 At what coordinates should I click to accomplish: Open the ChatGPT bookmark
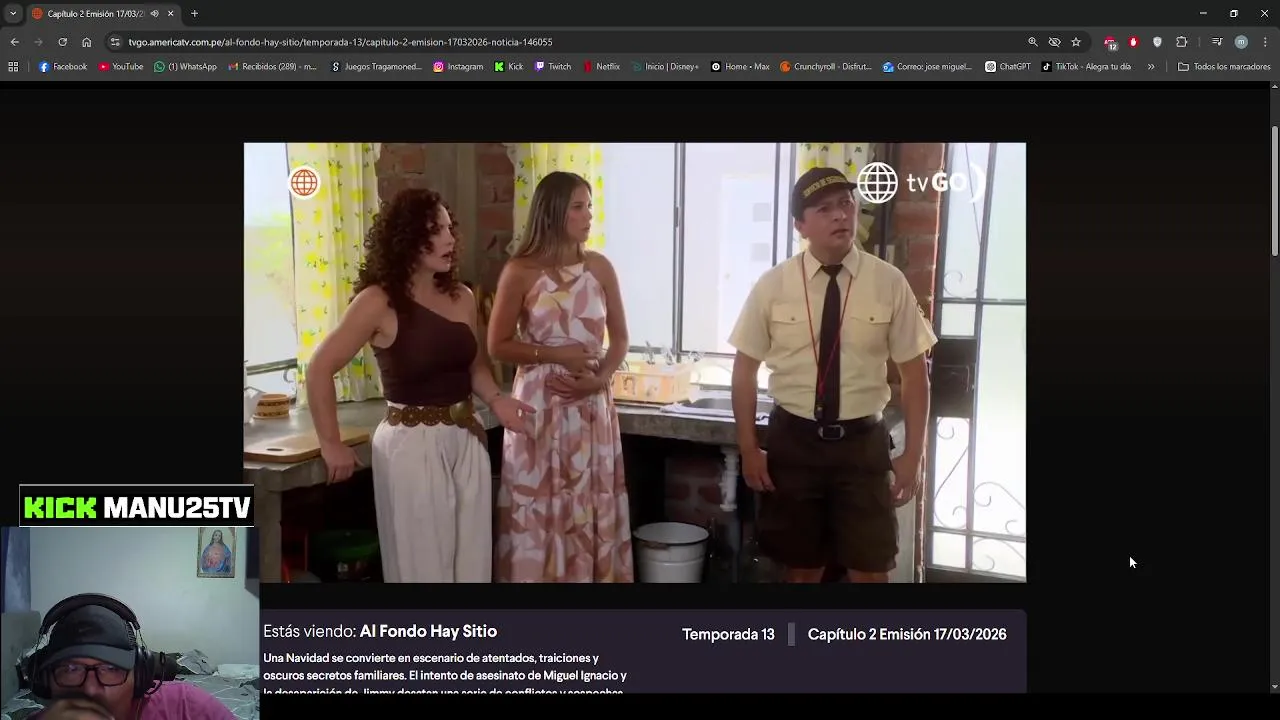(1007, 67)
